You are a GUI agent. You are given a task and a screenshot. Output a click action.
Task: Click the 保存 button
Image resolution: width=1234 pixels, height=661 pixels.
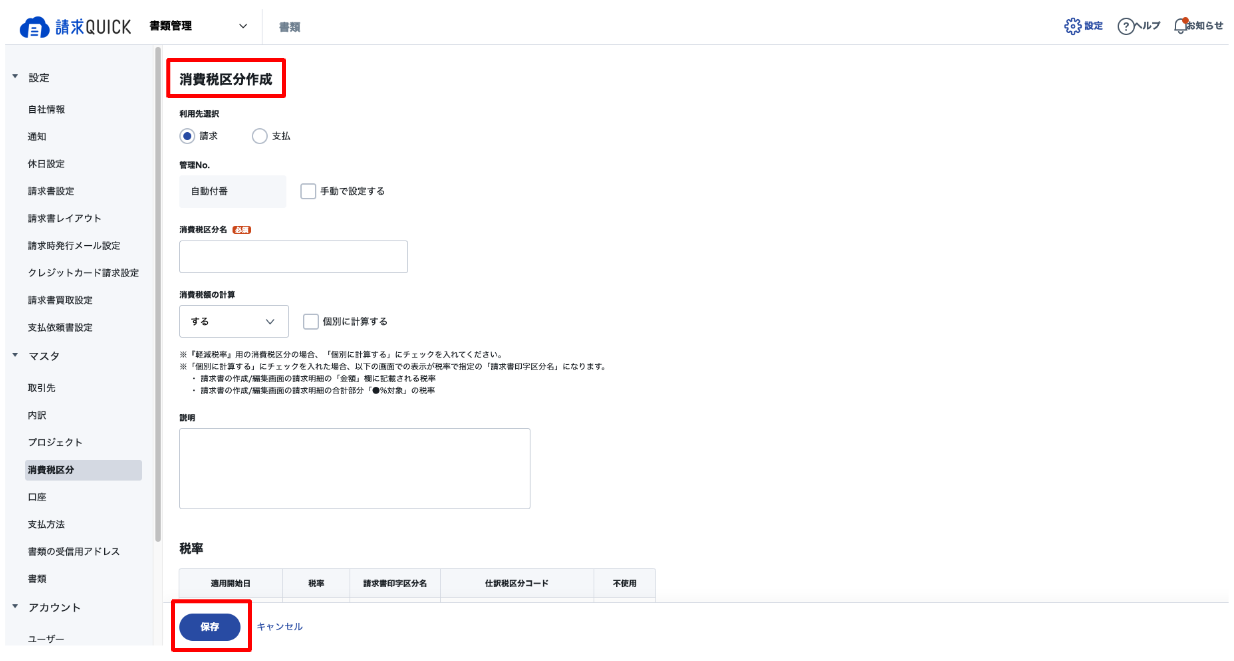click(210, 627)
